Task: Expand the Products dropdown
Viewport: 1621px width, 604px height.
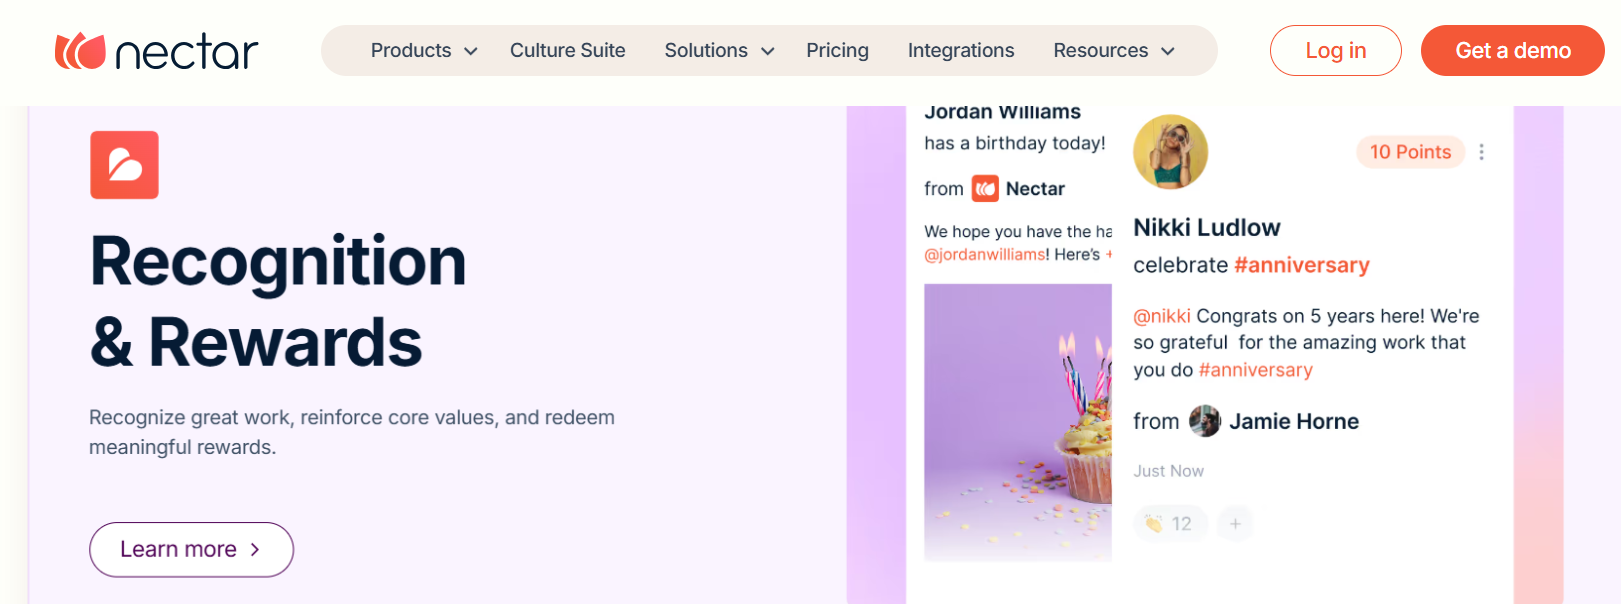Action: 422,50
